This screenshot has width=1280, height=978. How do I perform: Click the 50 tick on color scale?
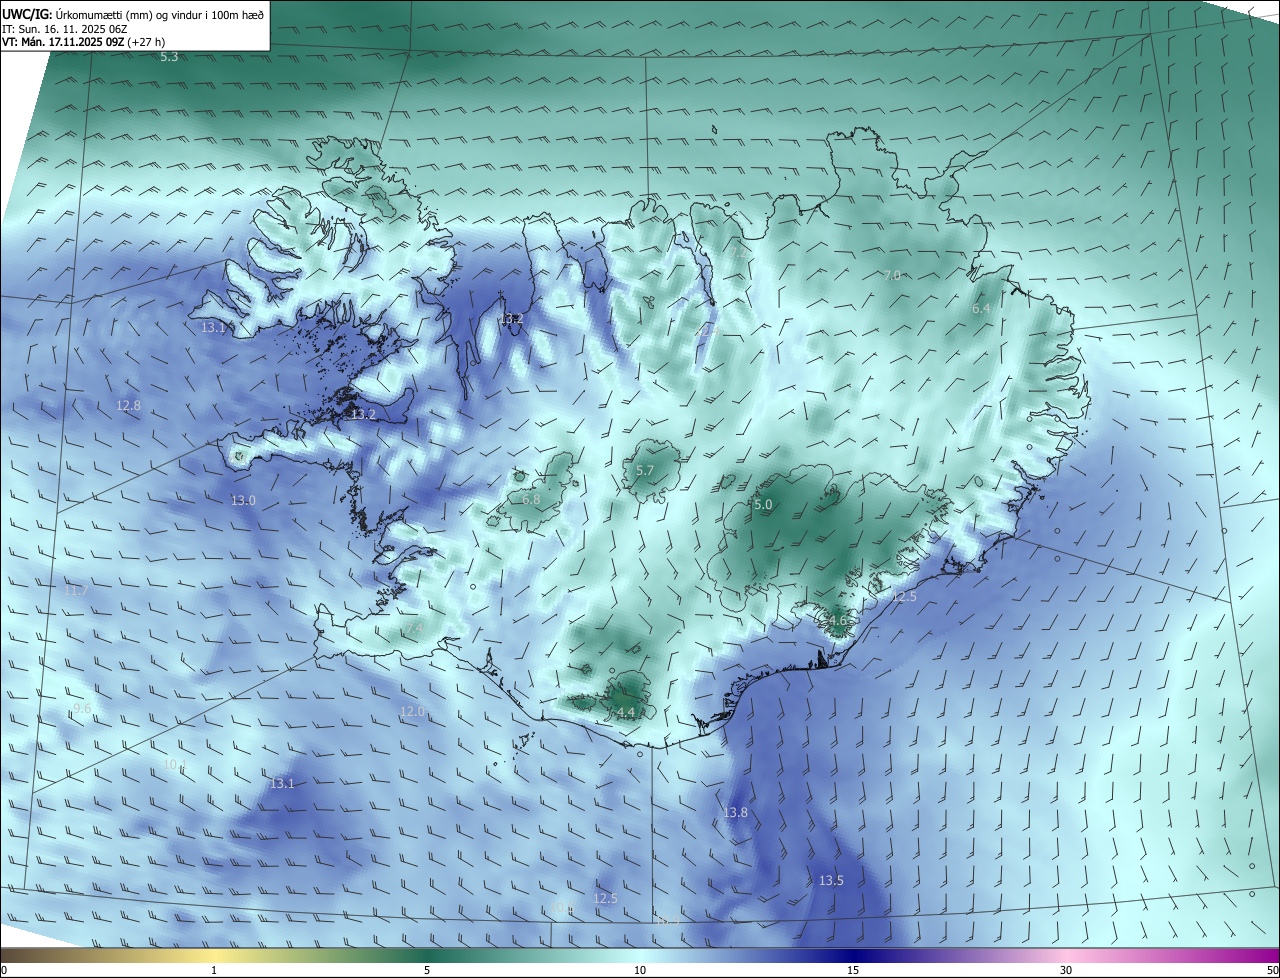(x=1272, y=970)
